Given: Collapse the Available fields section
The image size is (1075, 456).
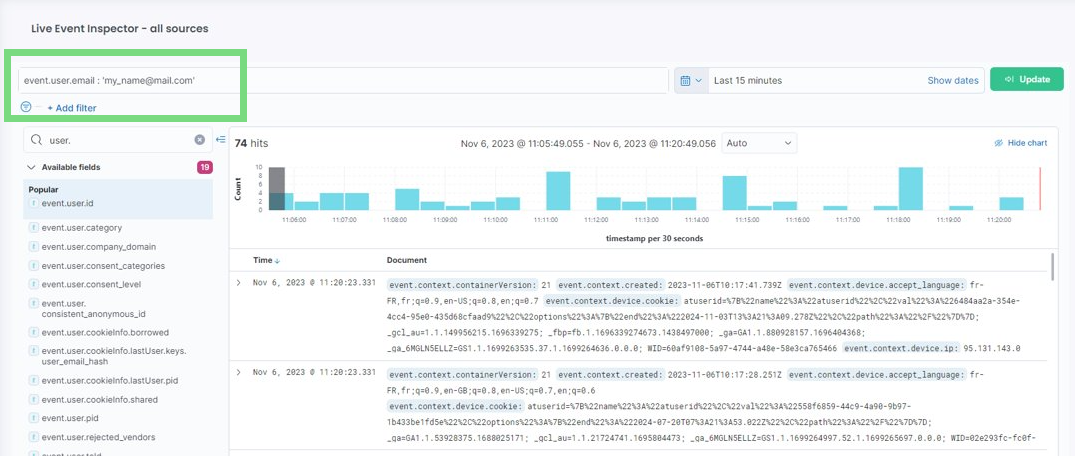Looking at the screenshot, I should pyautogui.click(x=32, y=167).
